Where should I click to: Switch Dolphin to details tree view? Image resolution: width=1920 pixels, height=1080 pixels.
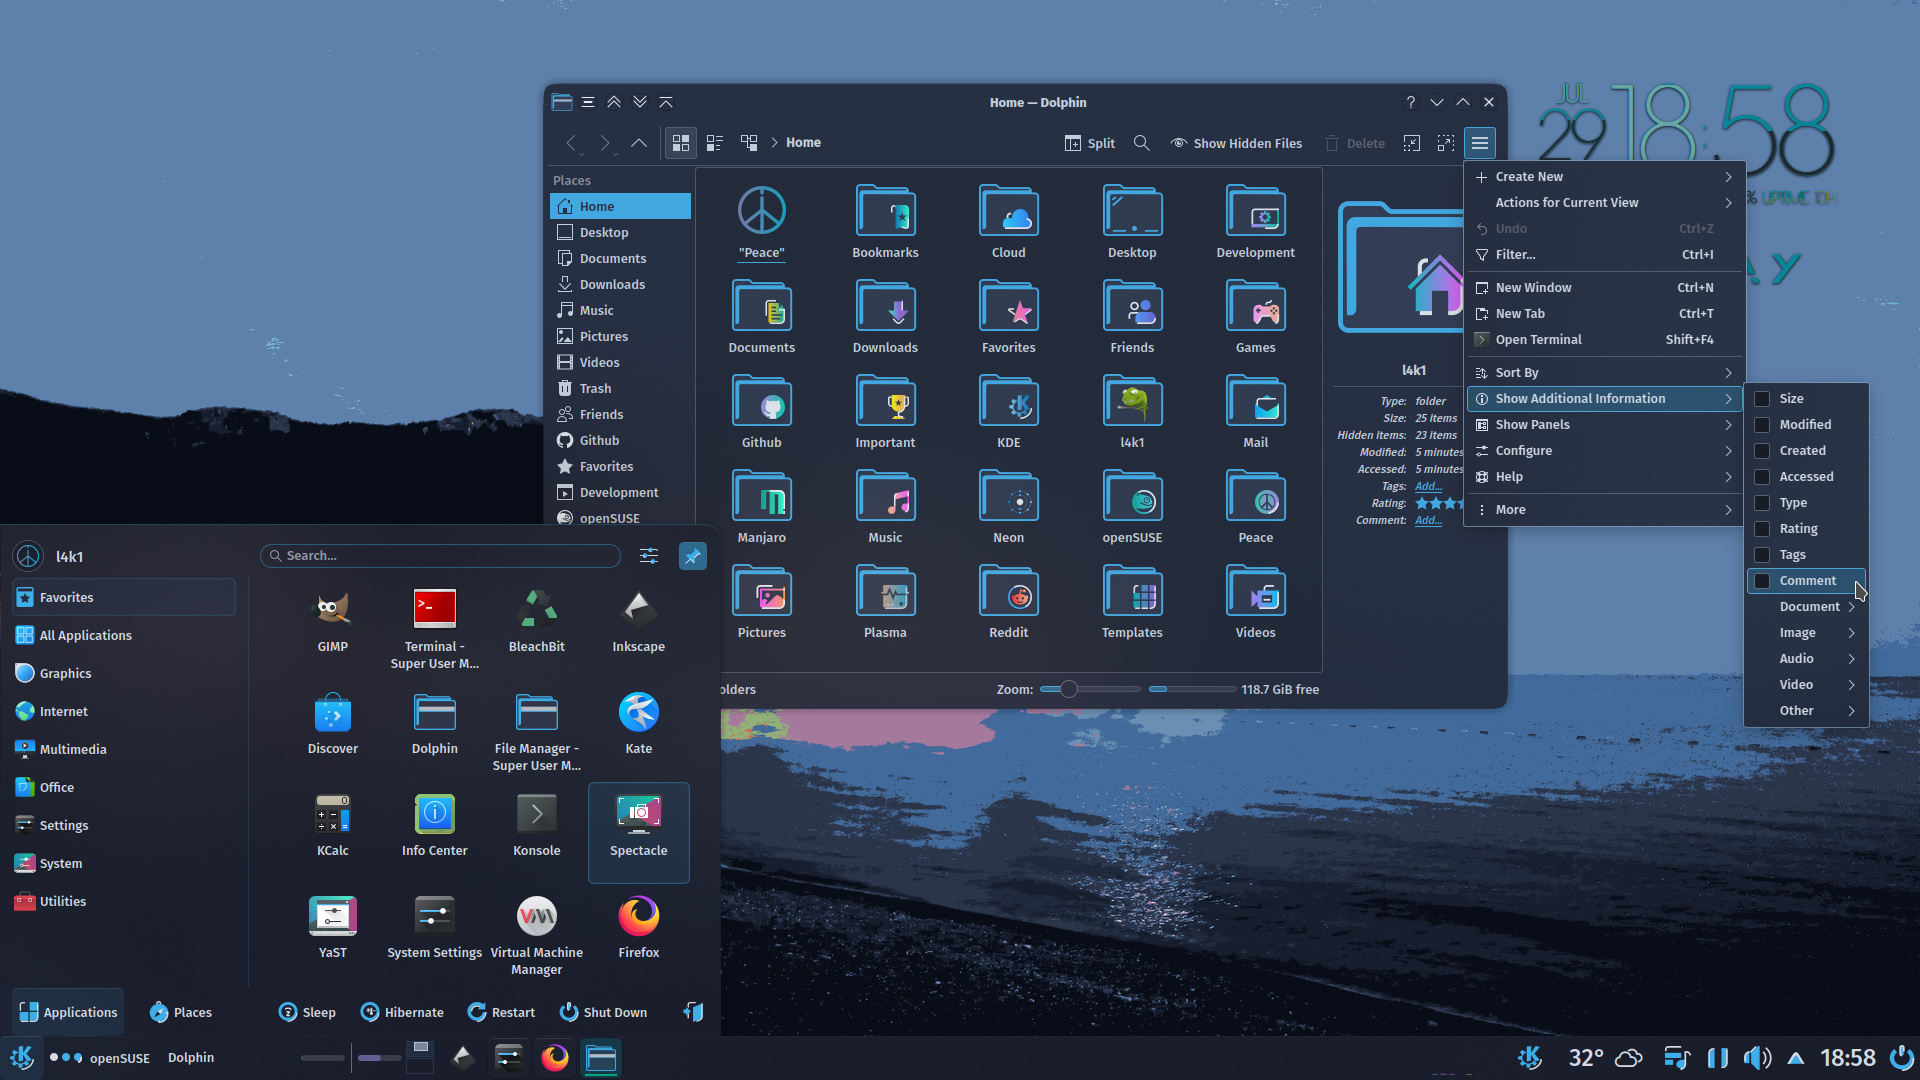point(749,143)
